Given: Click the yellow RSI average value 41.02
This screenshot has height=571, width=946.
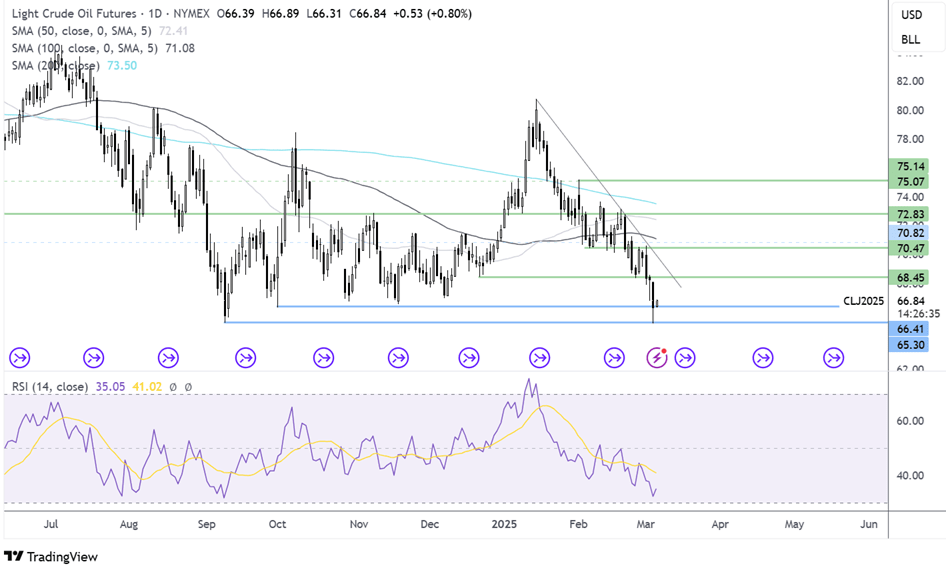Looking at the screenshot, I should pos(147,387).
